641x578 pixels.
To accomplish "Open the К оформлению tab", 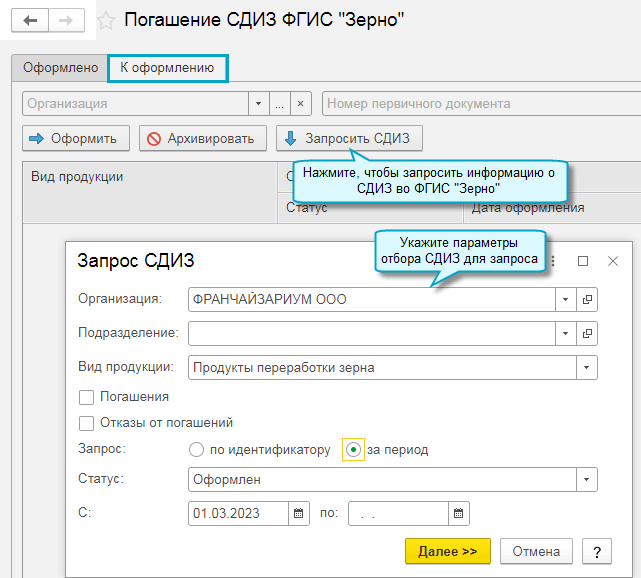I will (x=168, y=68).
